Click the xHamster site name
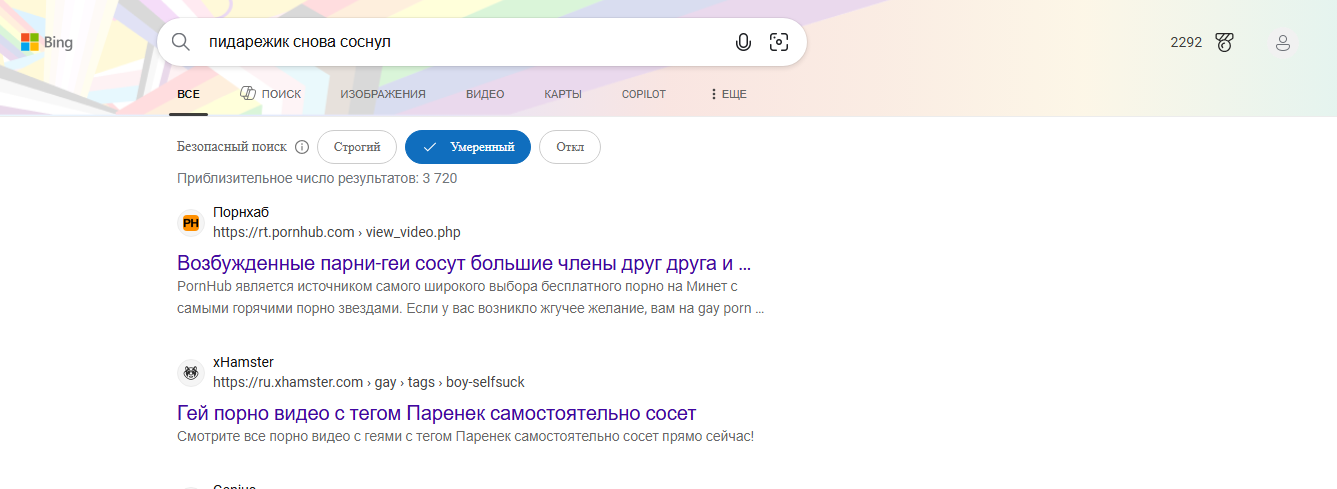 click(x=243, y=362)
